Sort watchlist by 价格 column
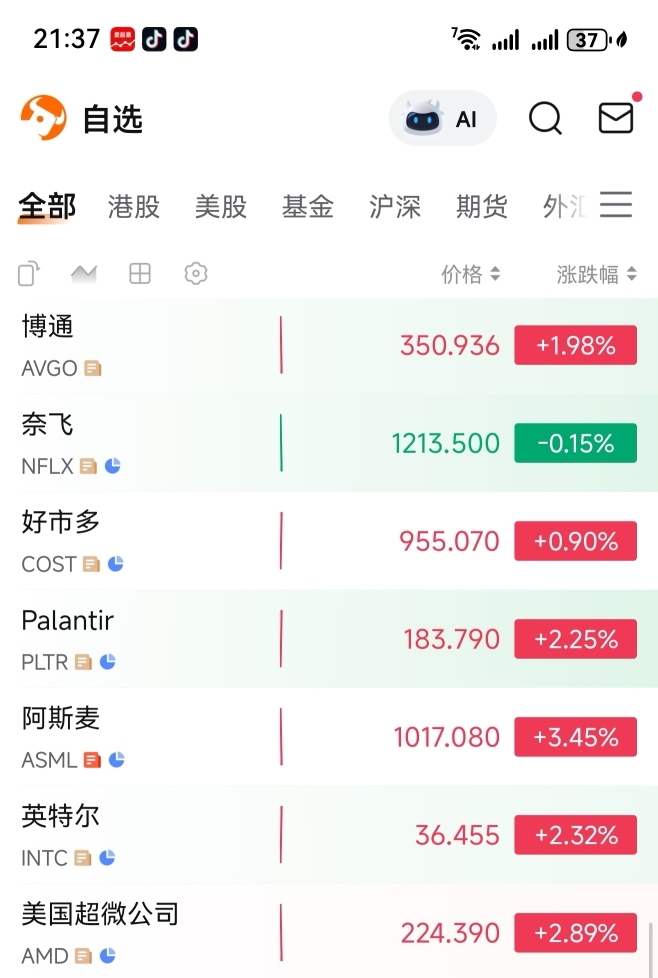The height and width of the screenshot is (978, 658). click(470, 274)
